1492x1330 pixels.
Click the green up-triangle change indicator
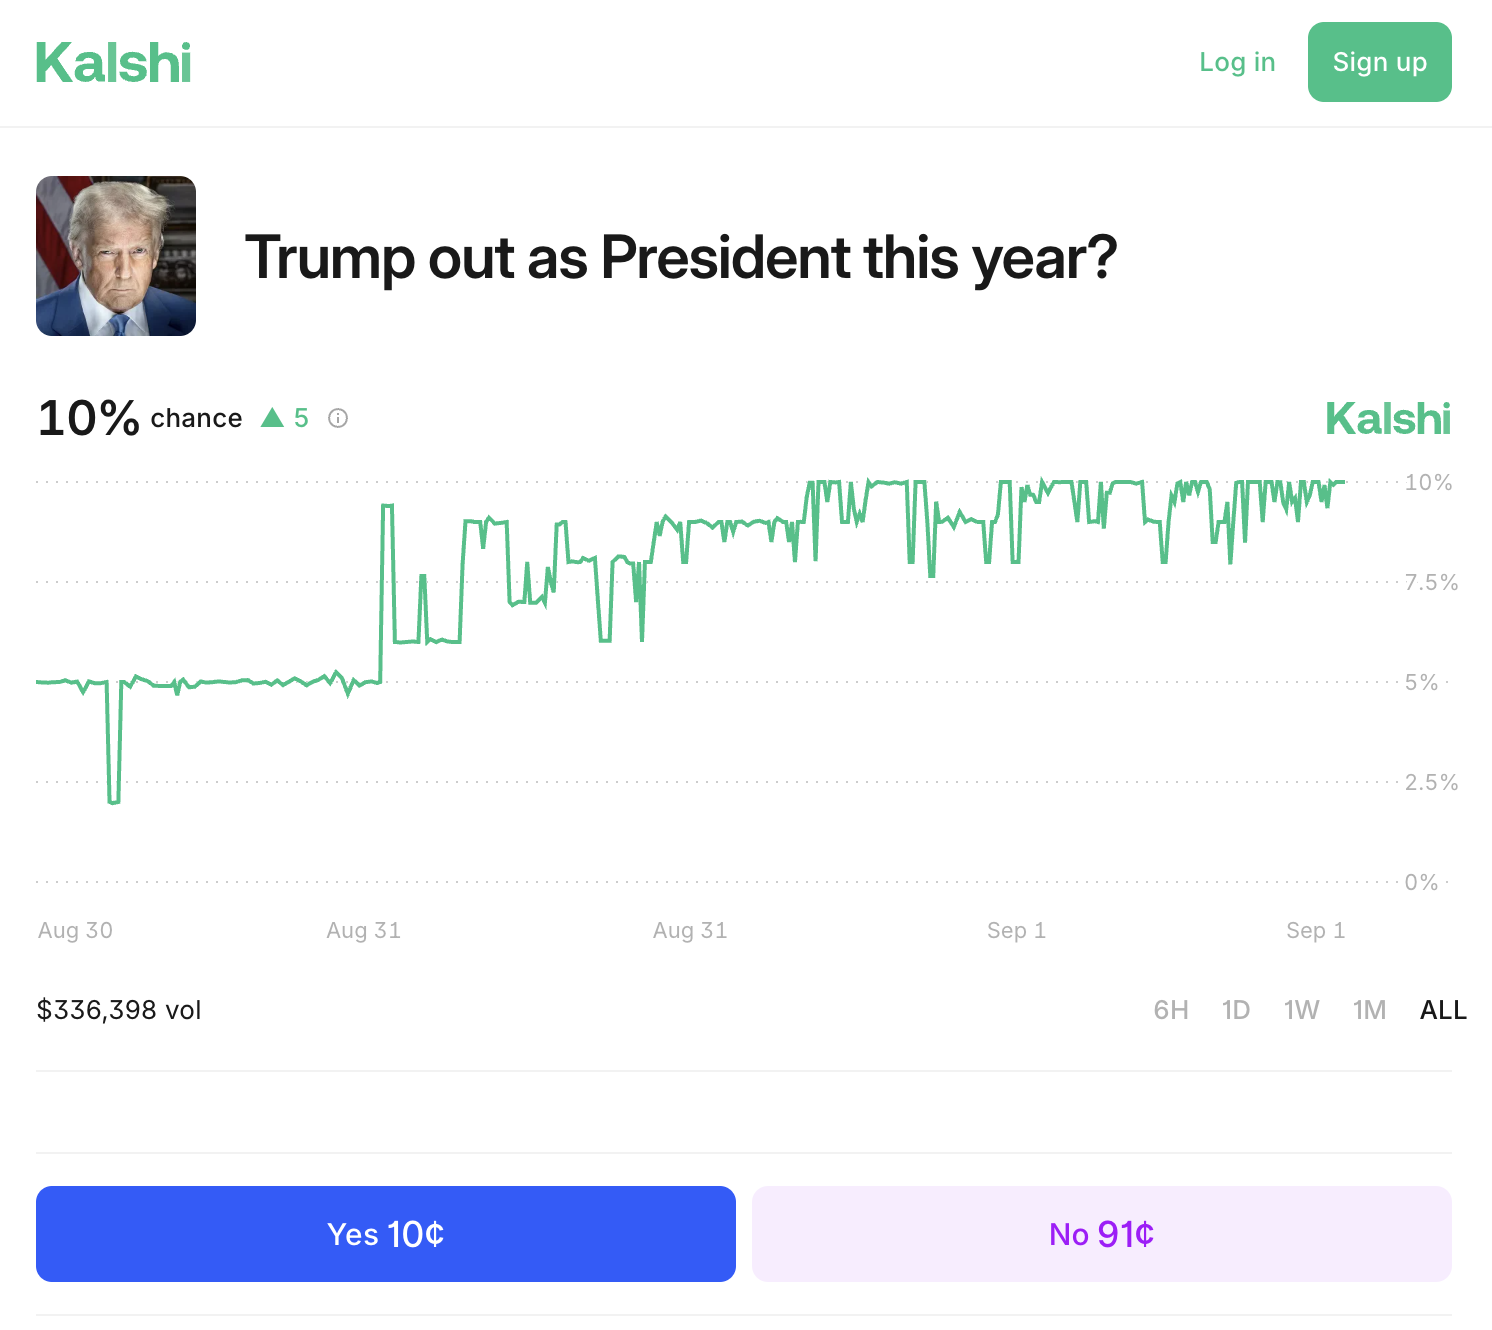tap(272, 418)
